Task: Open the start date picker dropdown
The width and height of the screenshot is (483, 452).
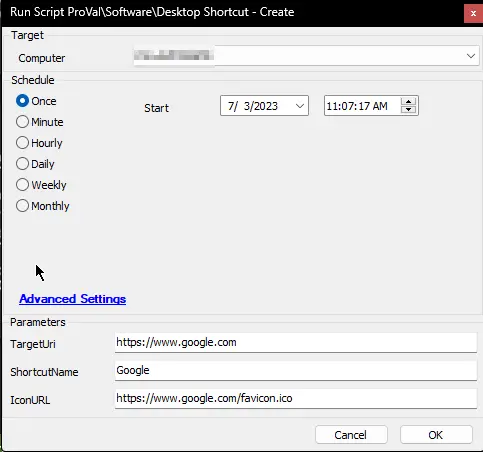Action: pyautogui.click(x=300, y=106)
